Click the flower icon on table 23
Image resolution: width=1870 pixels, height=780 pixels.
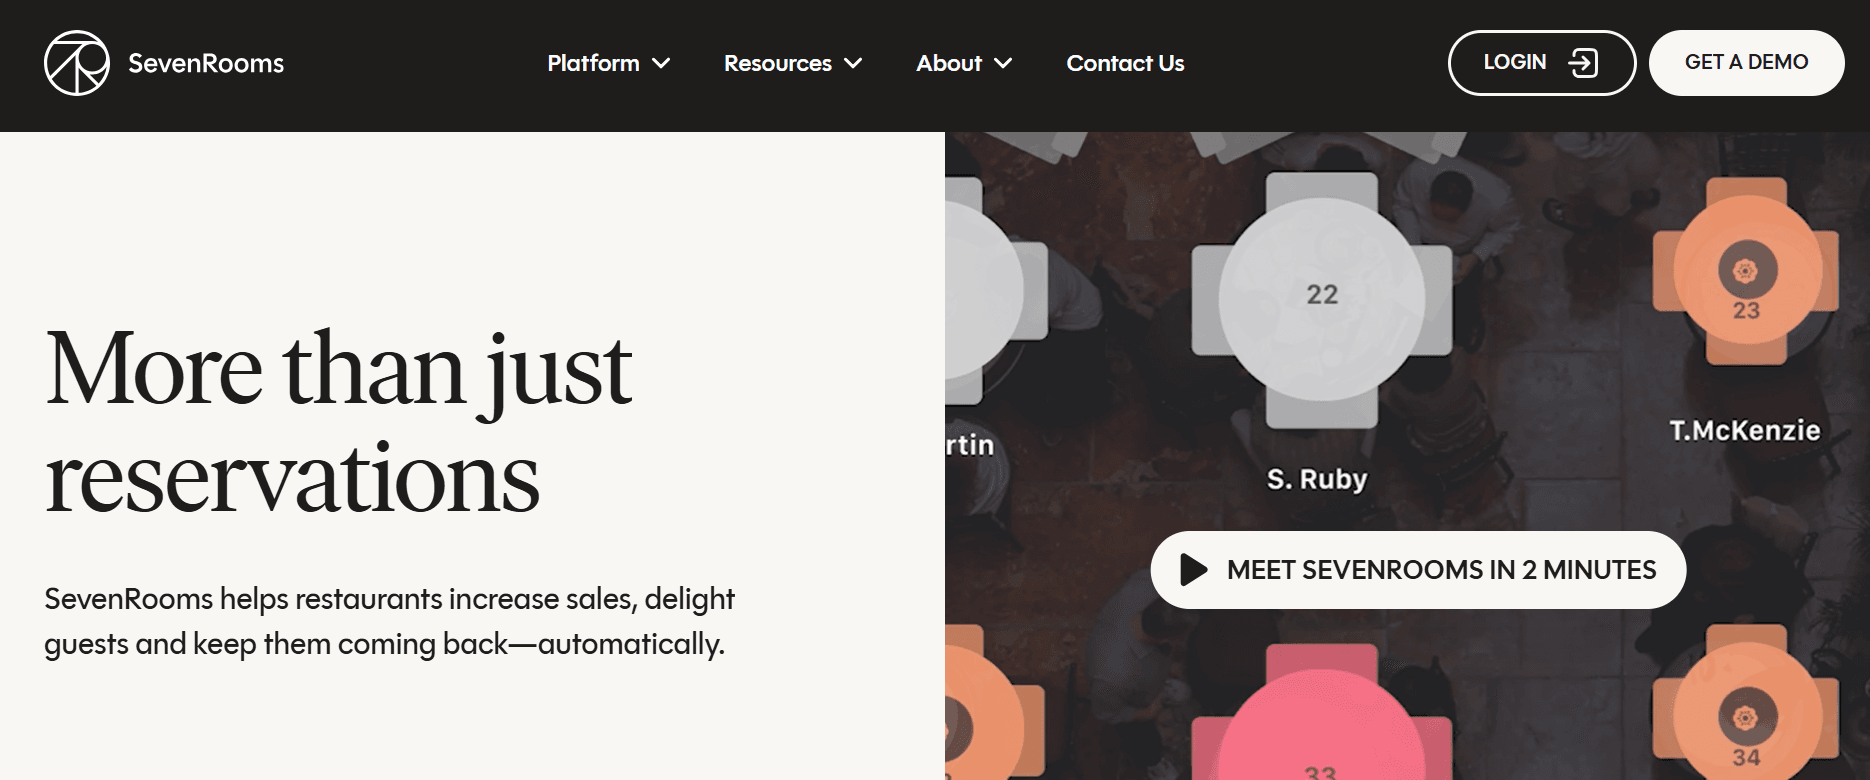[x=1747, y=270]
